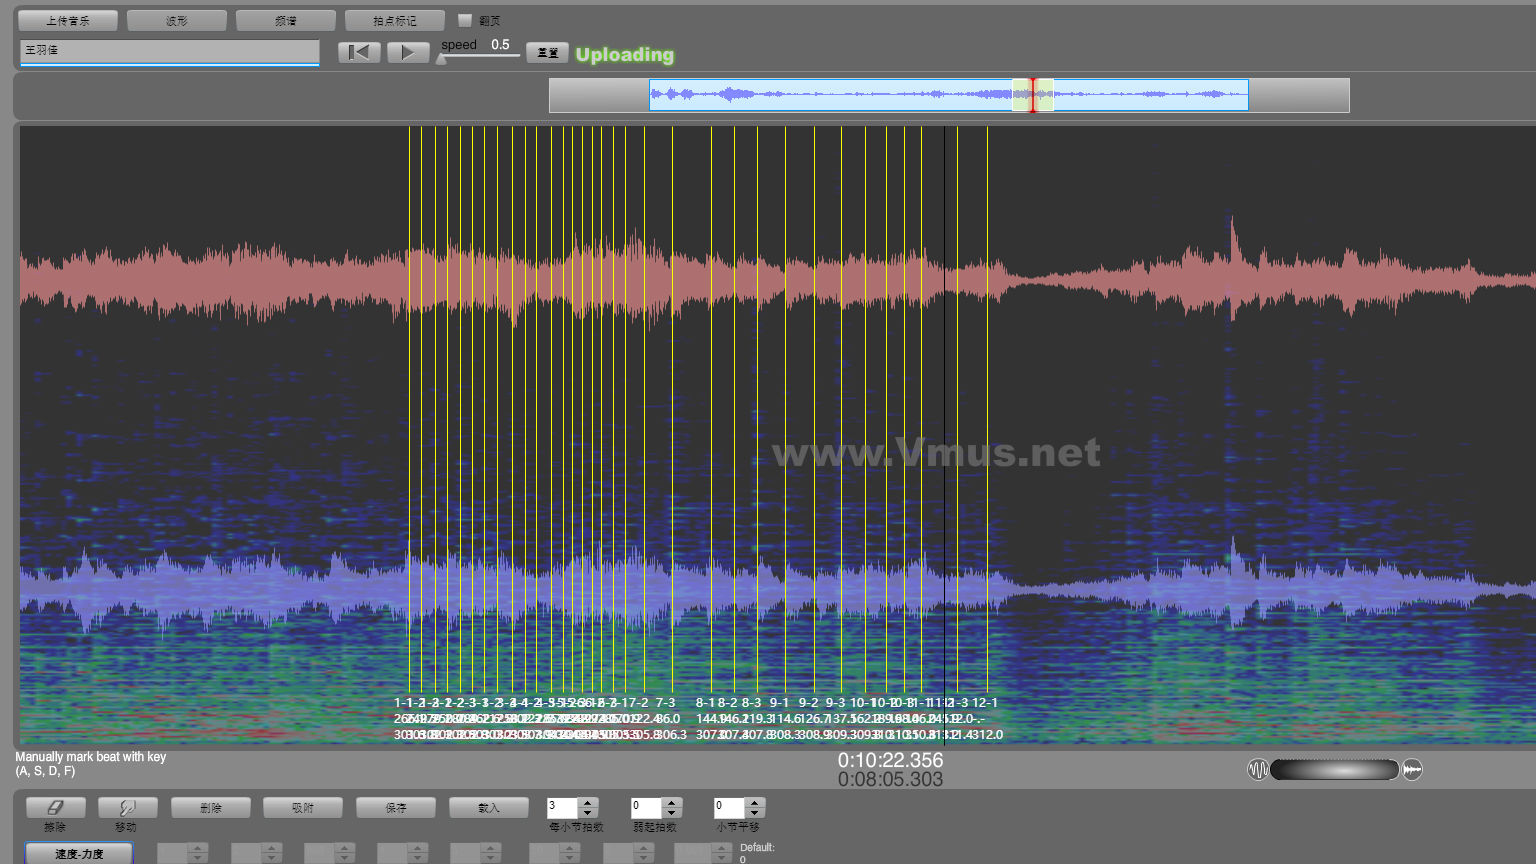This screenshot has height=864, width=1536.
Task: Click the red playhead in overview waveform
Action: tap(1033, 95)
